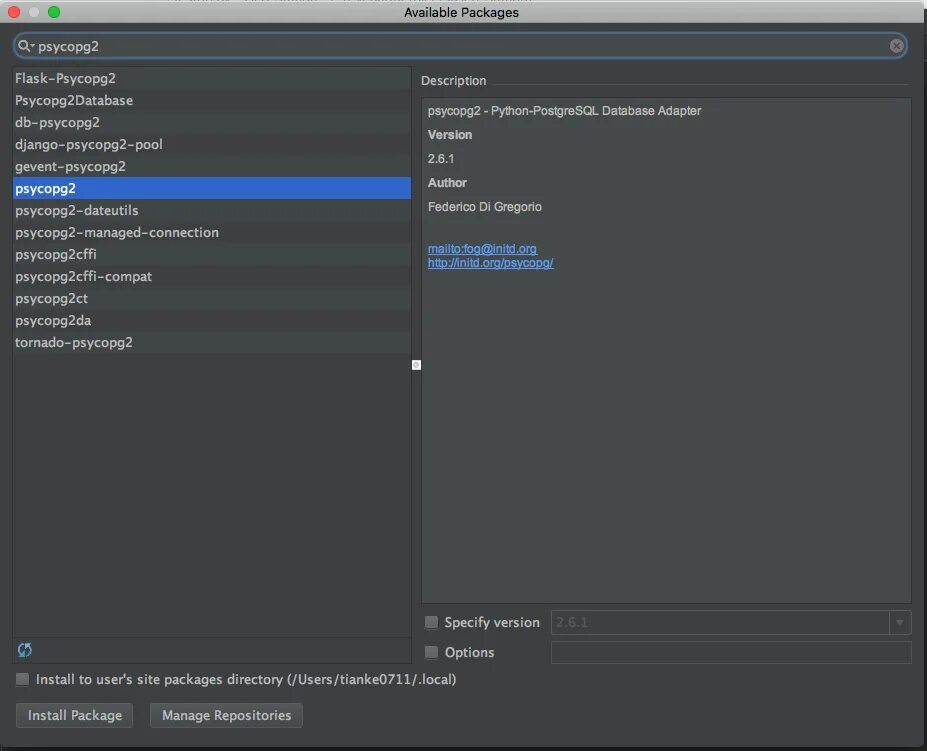
Task: Select Flask-Psycopg2 in the package list
Action: [212, 78]
